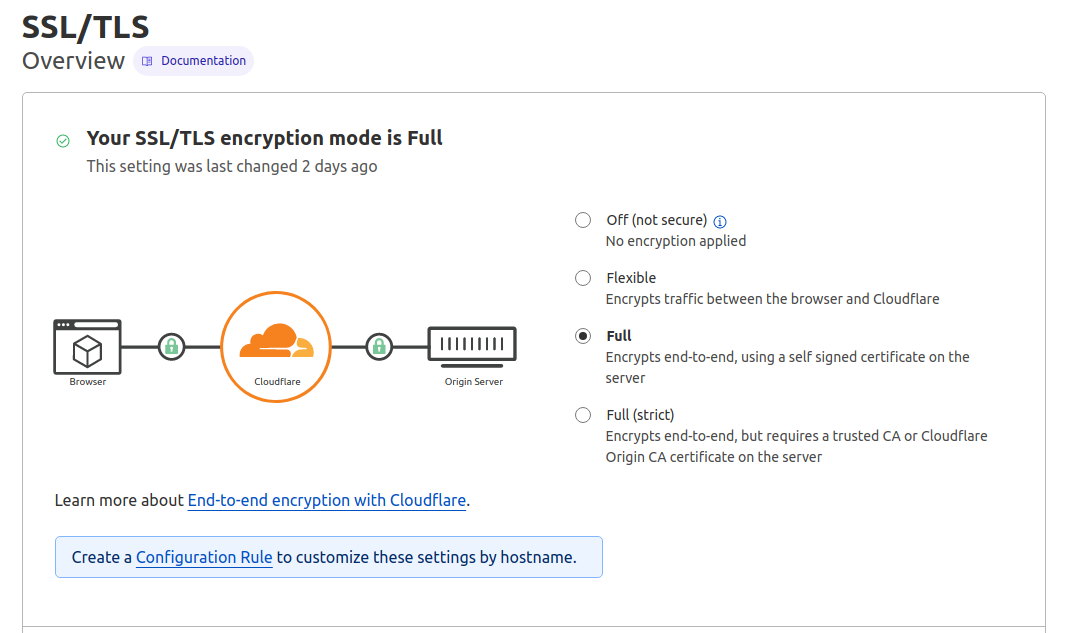1069x633 pixels.
Task: Click the Origin Server icon in the diagram
Action: coord(472,341)
